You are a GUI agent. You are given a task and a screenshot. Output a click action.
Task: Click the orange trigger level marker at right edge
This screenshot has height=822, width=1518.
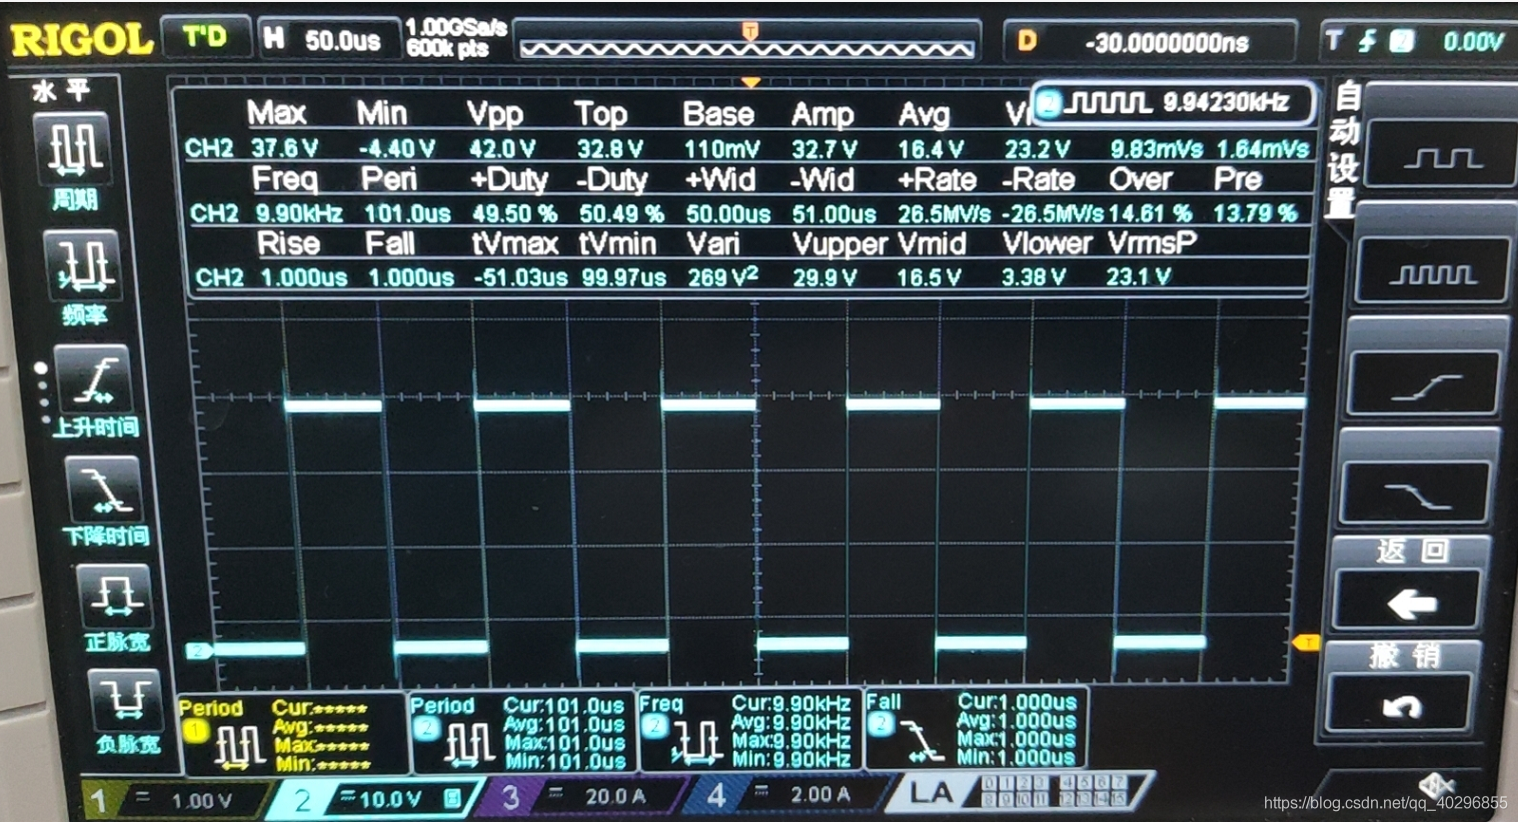[x=1305, y=642]
